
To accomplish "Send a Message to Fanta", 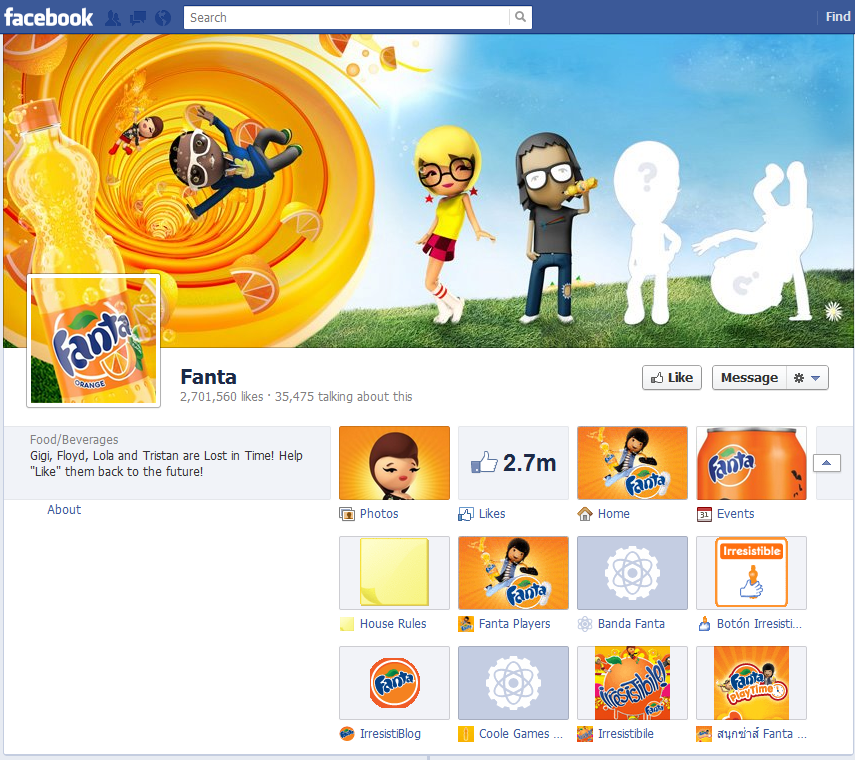I will point(749,378).
